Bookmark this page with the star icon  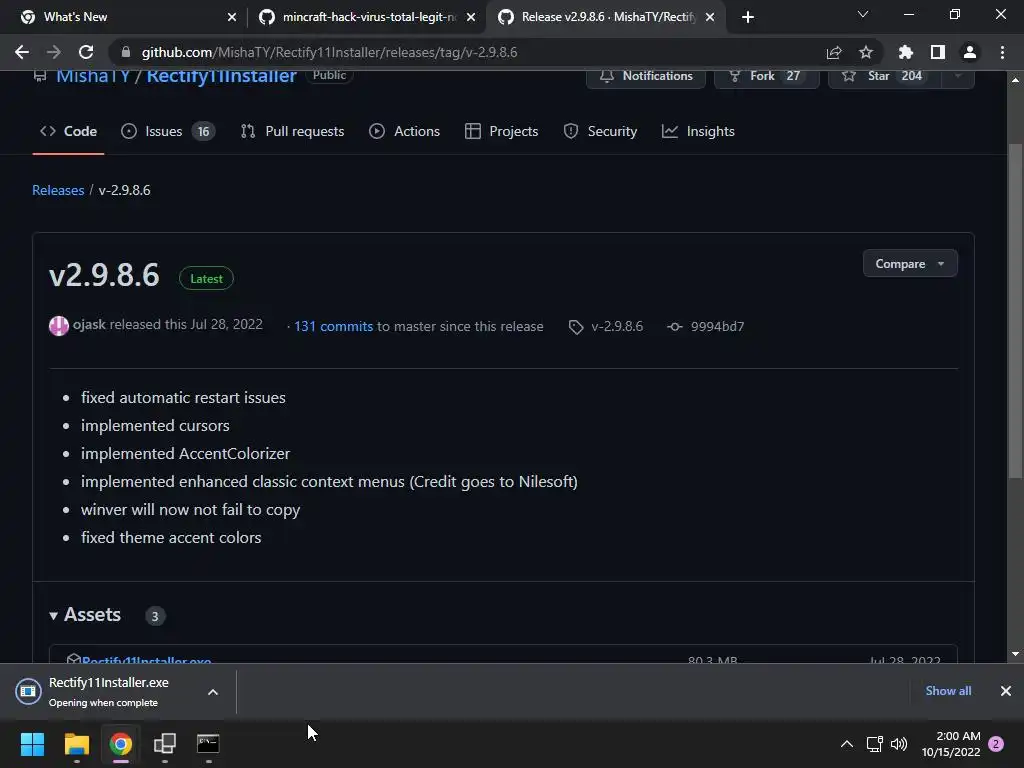[x=865, y=52]
